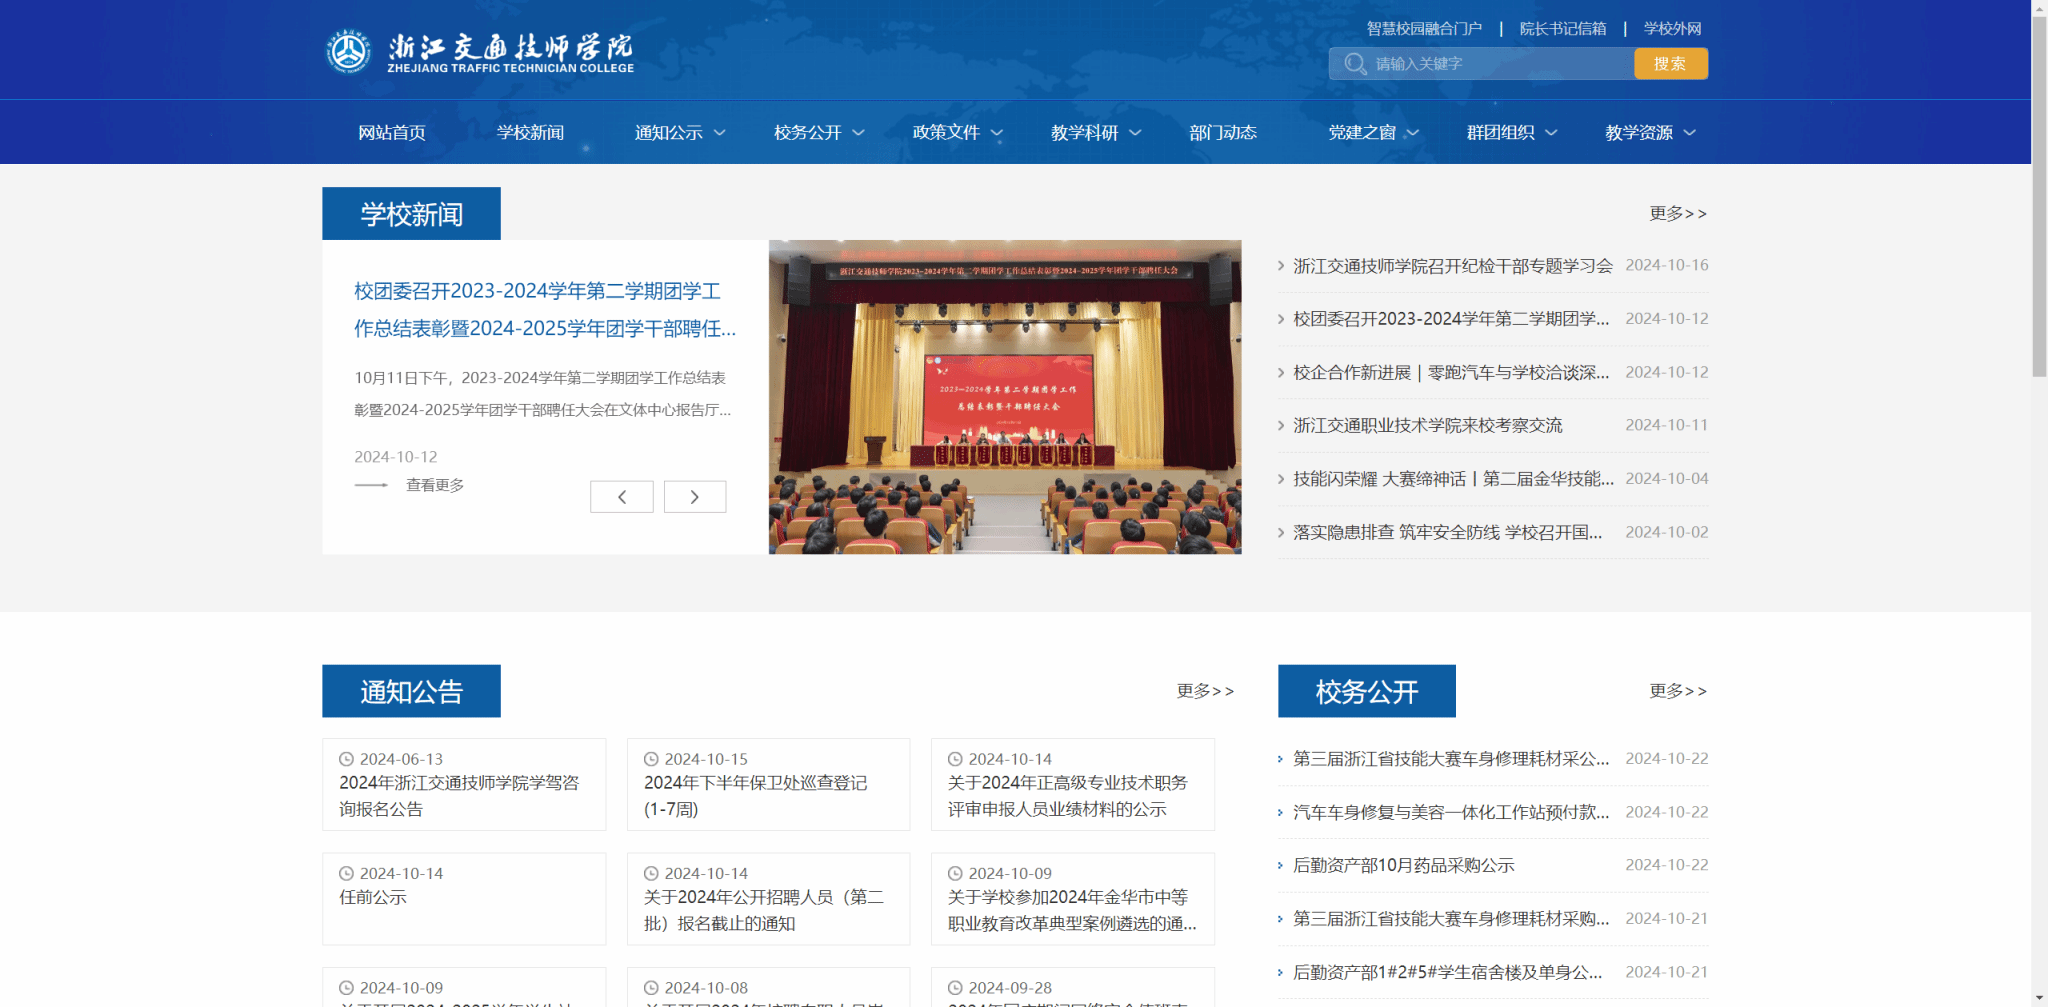Image resolution: width=2048 pixels, height=1007 pixels.
Task: Expand the 教学资源 menu chevron
Action: coord(1689,133)
